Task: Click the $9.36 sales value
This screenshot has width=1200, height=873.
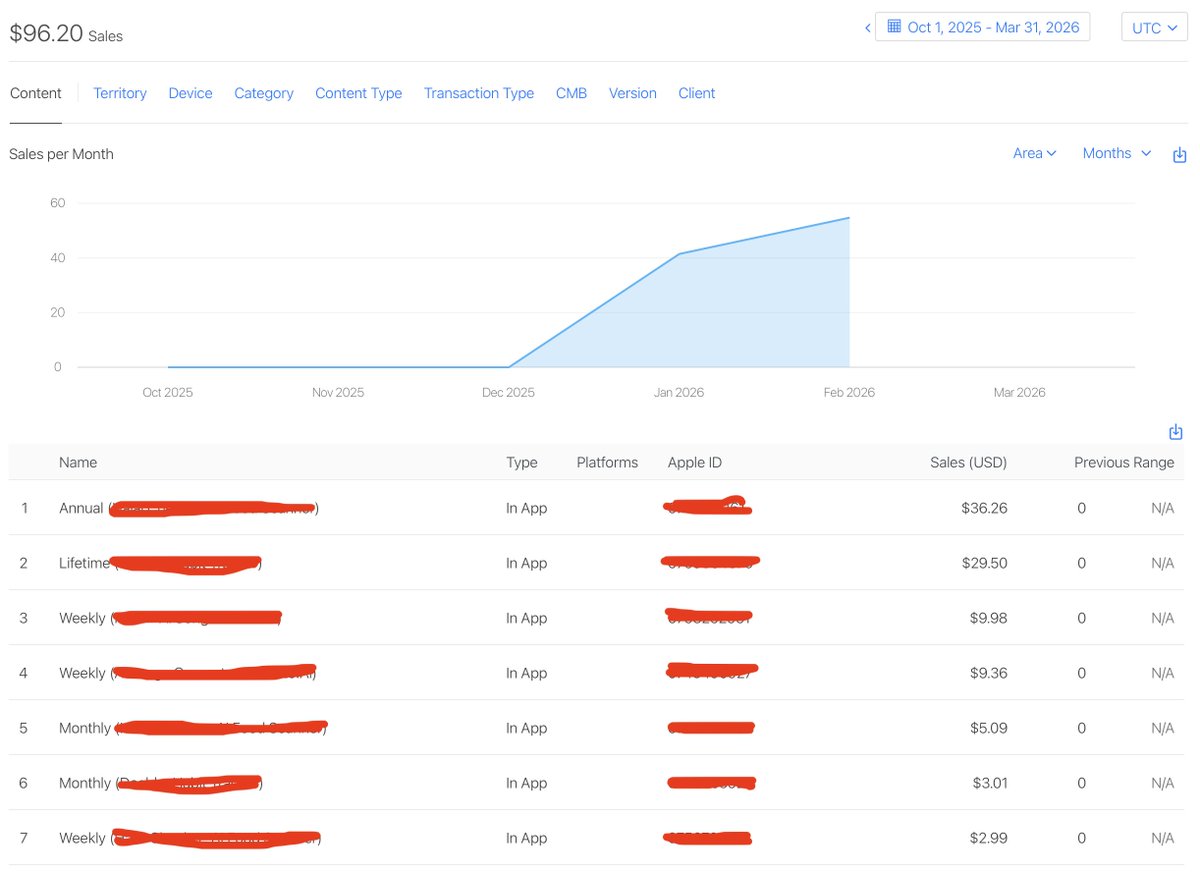Action: [x=988, y=673]
